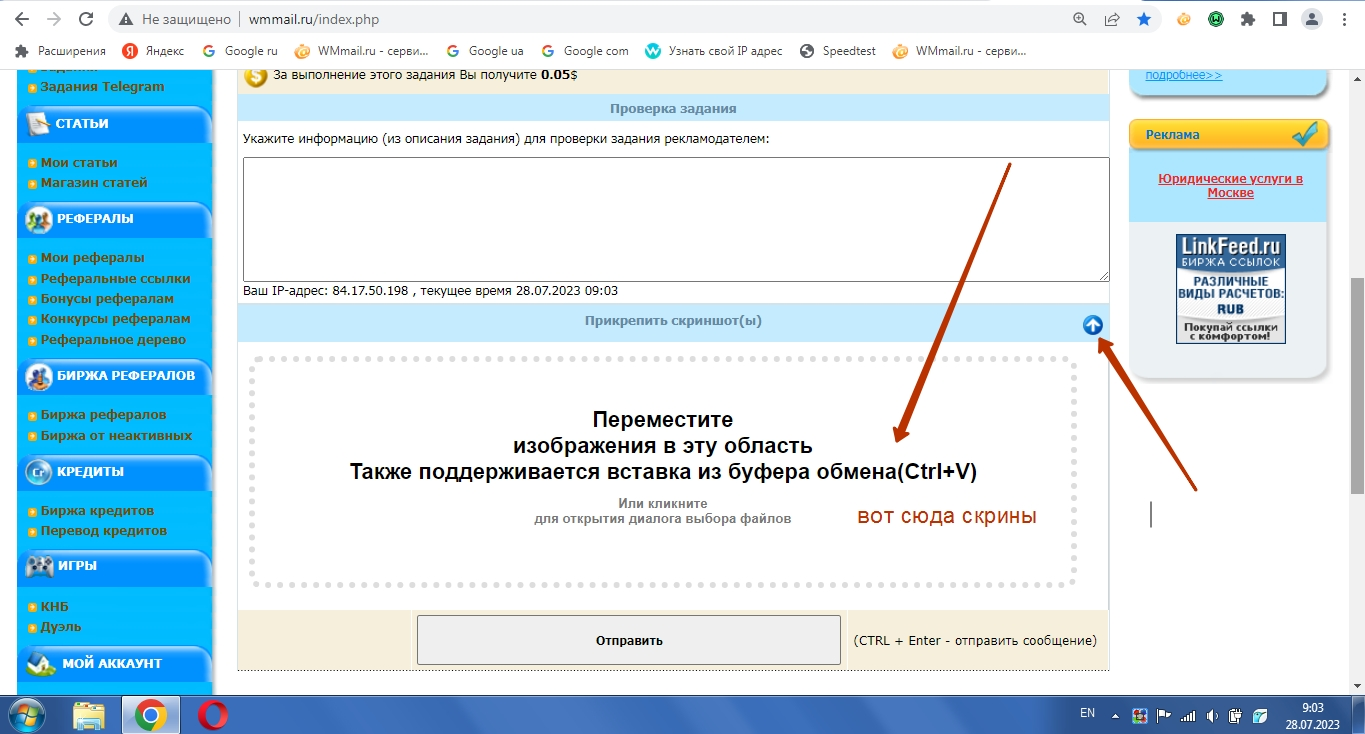
Task: Toggle the browser side panel icon
Action: pyautogui.click(x=1279, y=19)
